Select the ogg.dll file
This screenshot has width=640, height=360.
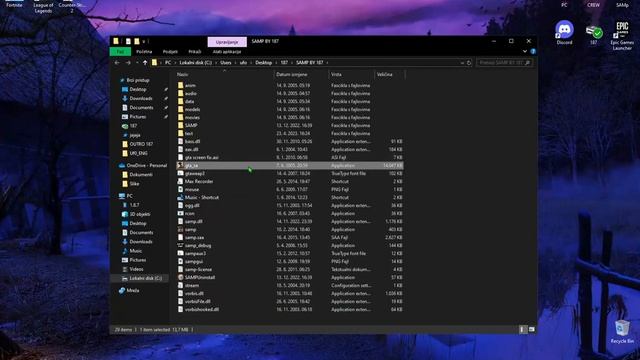point(290,205)
